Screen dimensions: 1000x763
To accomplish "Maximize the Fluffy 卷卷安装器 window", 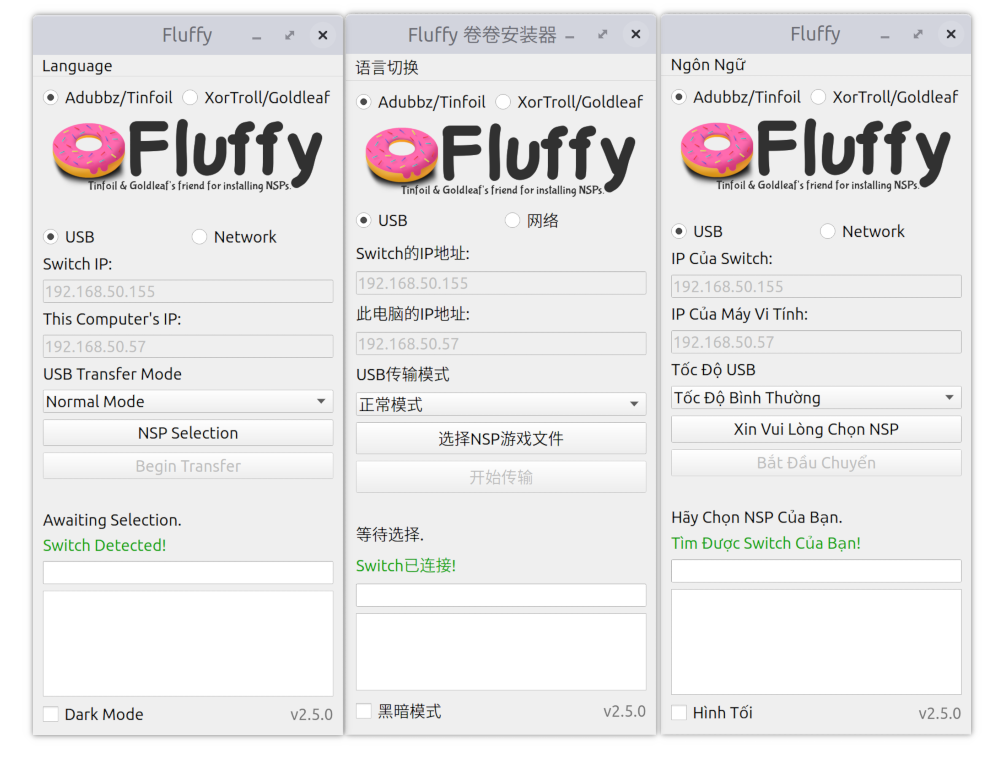I will [x=603, y=34].
